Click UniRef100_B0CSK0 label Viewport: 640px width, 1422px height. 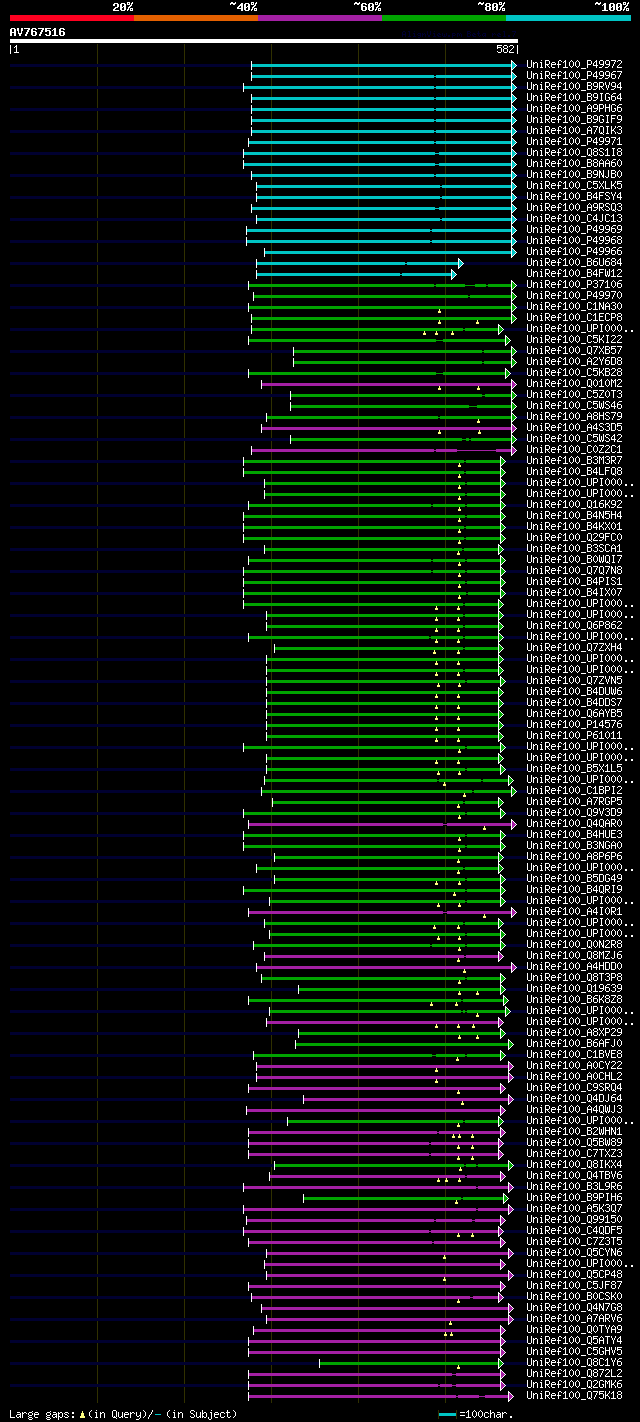[574, 1296]
